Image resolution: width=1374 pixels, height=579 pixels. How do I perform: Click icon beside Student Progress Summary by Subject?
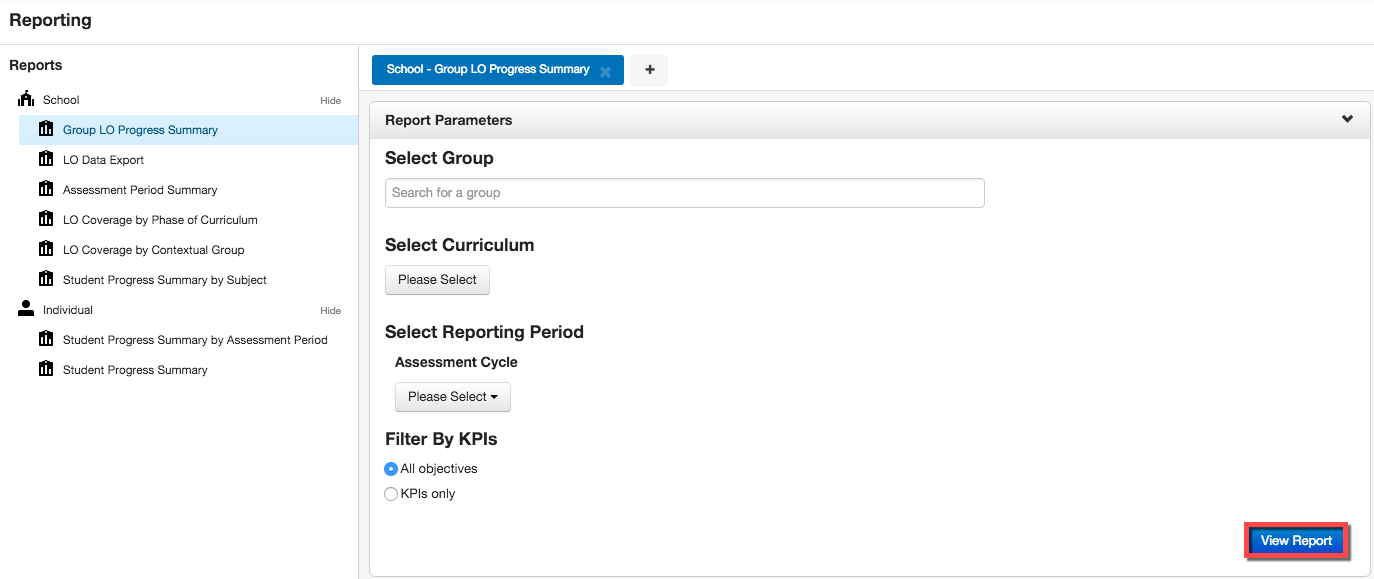pyautogui.click(x=45, y=279)
